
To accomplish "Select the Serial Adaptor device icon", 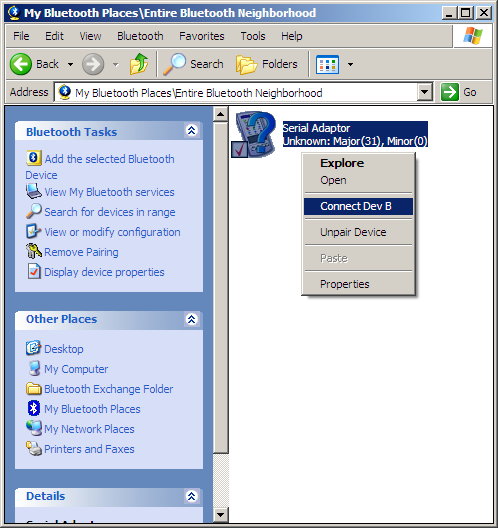I will (254, 134).
